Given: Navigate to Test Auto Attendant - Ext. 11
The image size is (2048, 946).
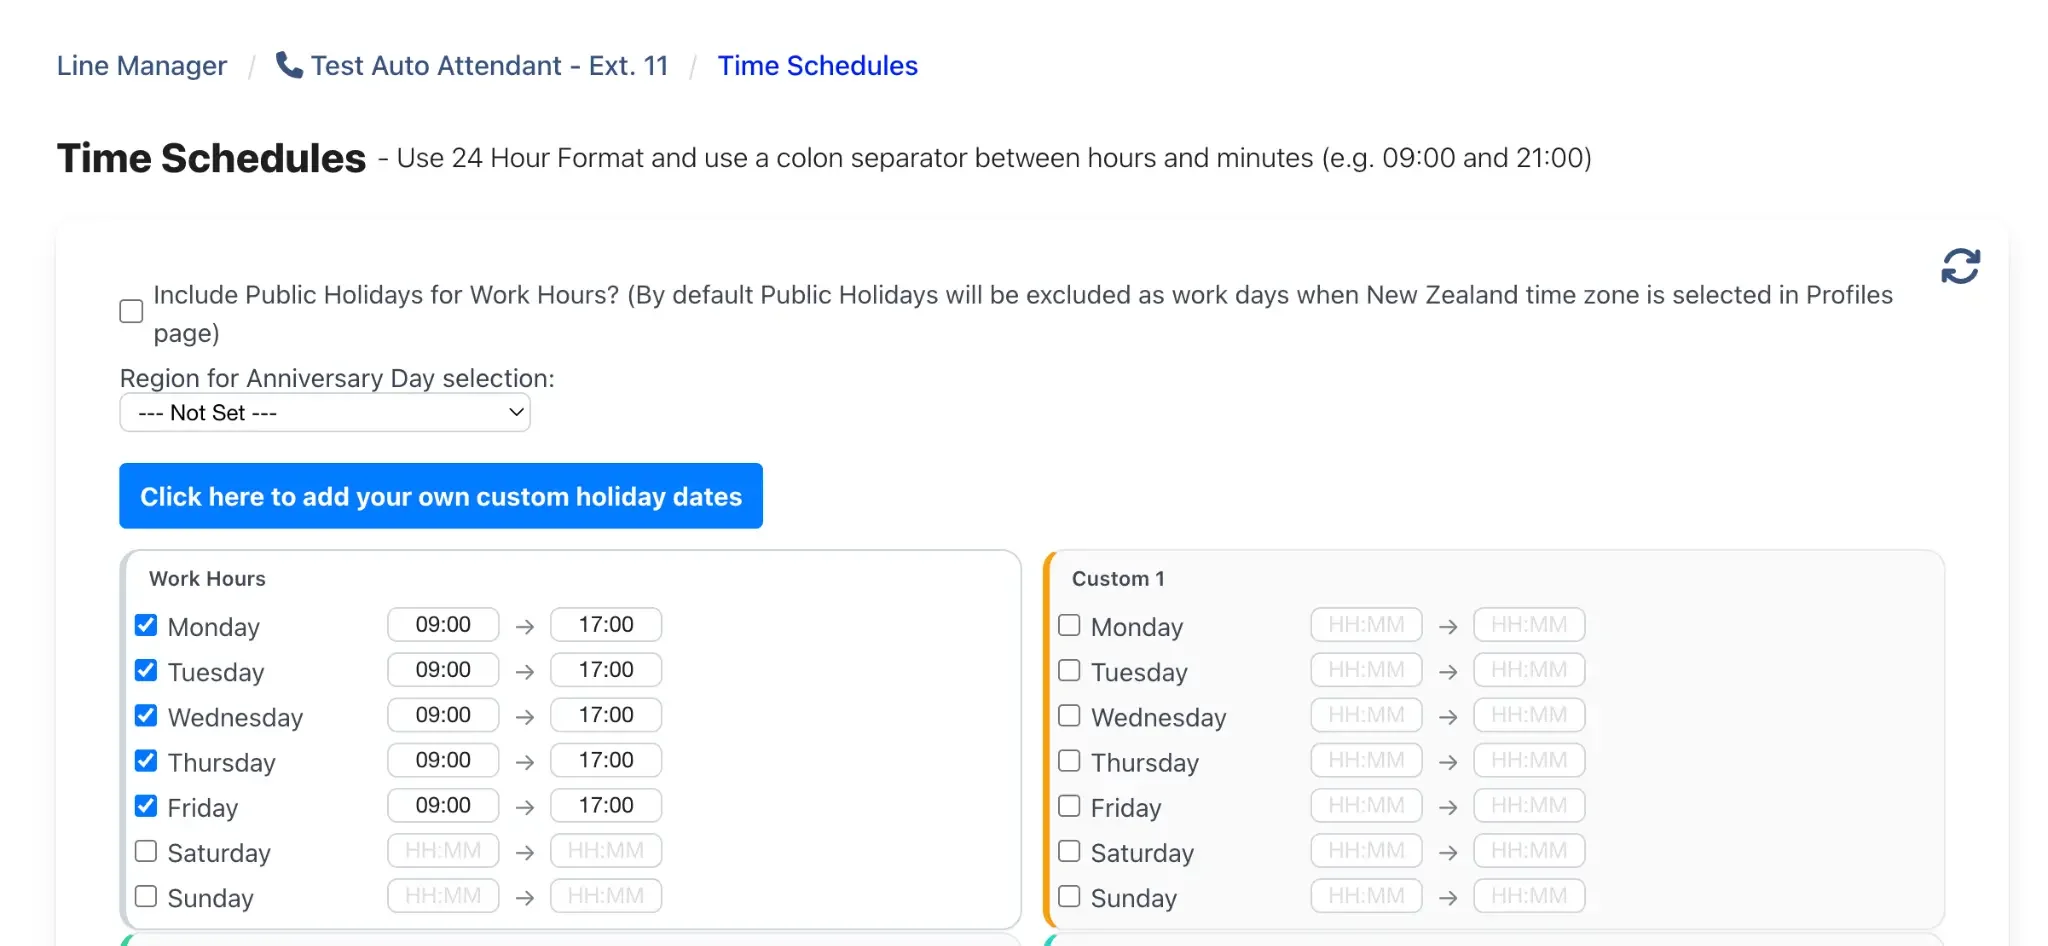Looking at the screenshot, I should tap(489, 65).
